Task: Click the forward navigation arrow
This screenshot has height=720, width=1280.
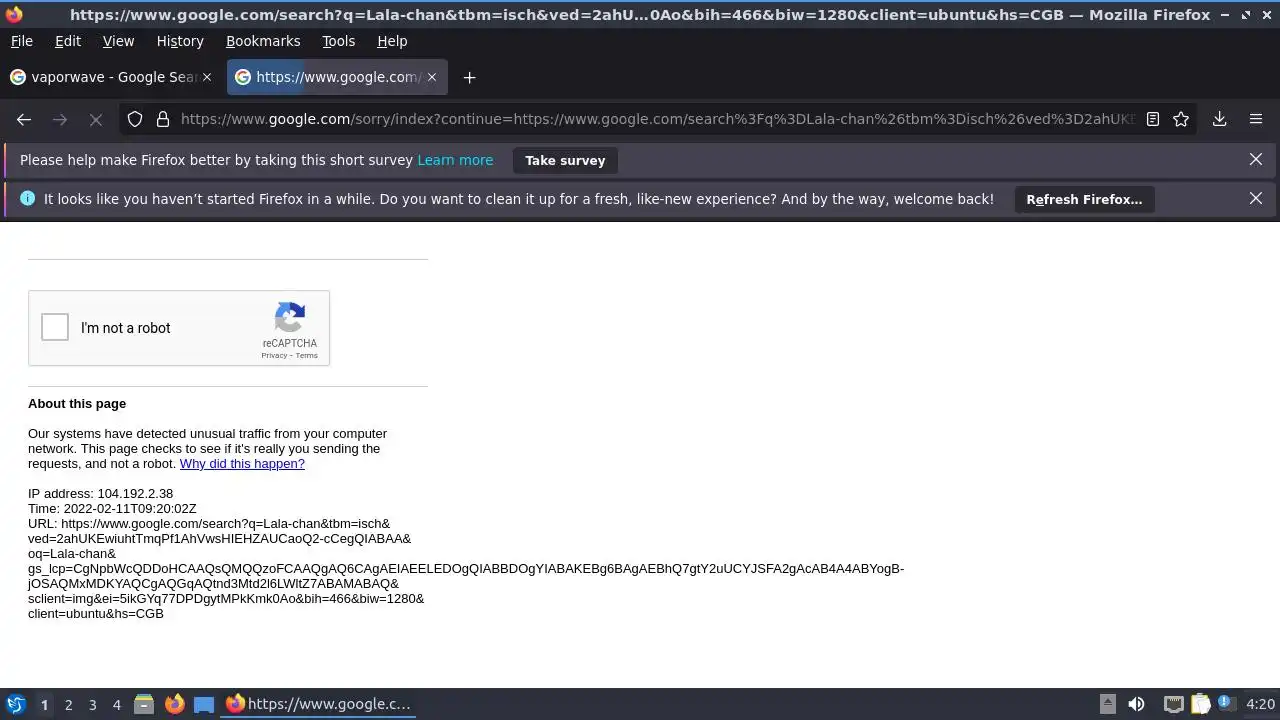Action: [60, 119]
